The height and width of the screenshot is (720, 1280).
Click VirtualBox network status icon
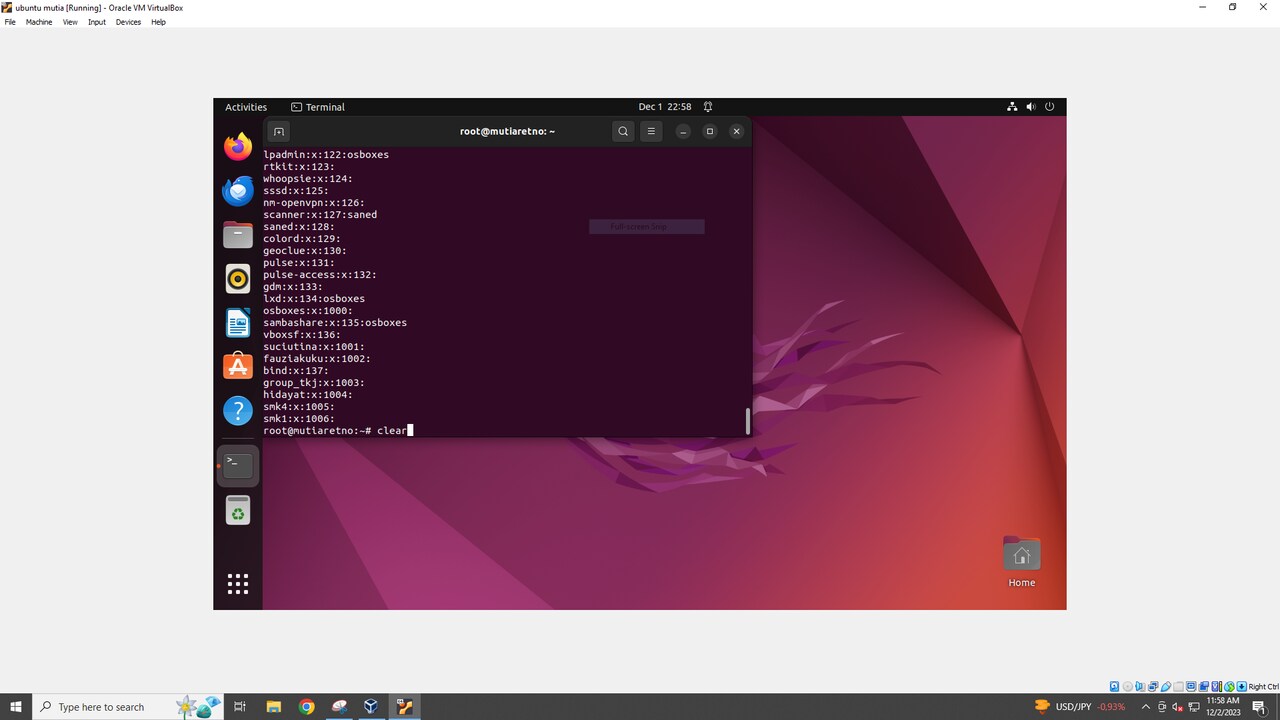point(1153,686)
